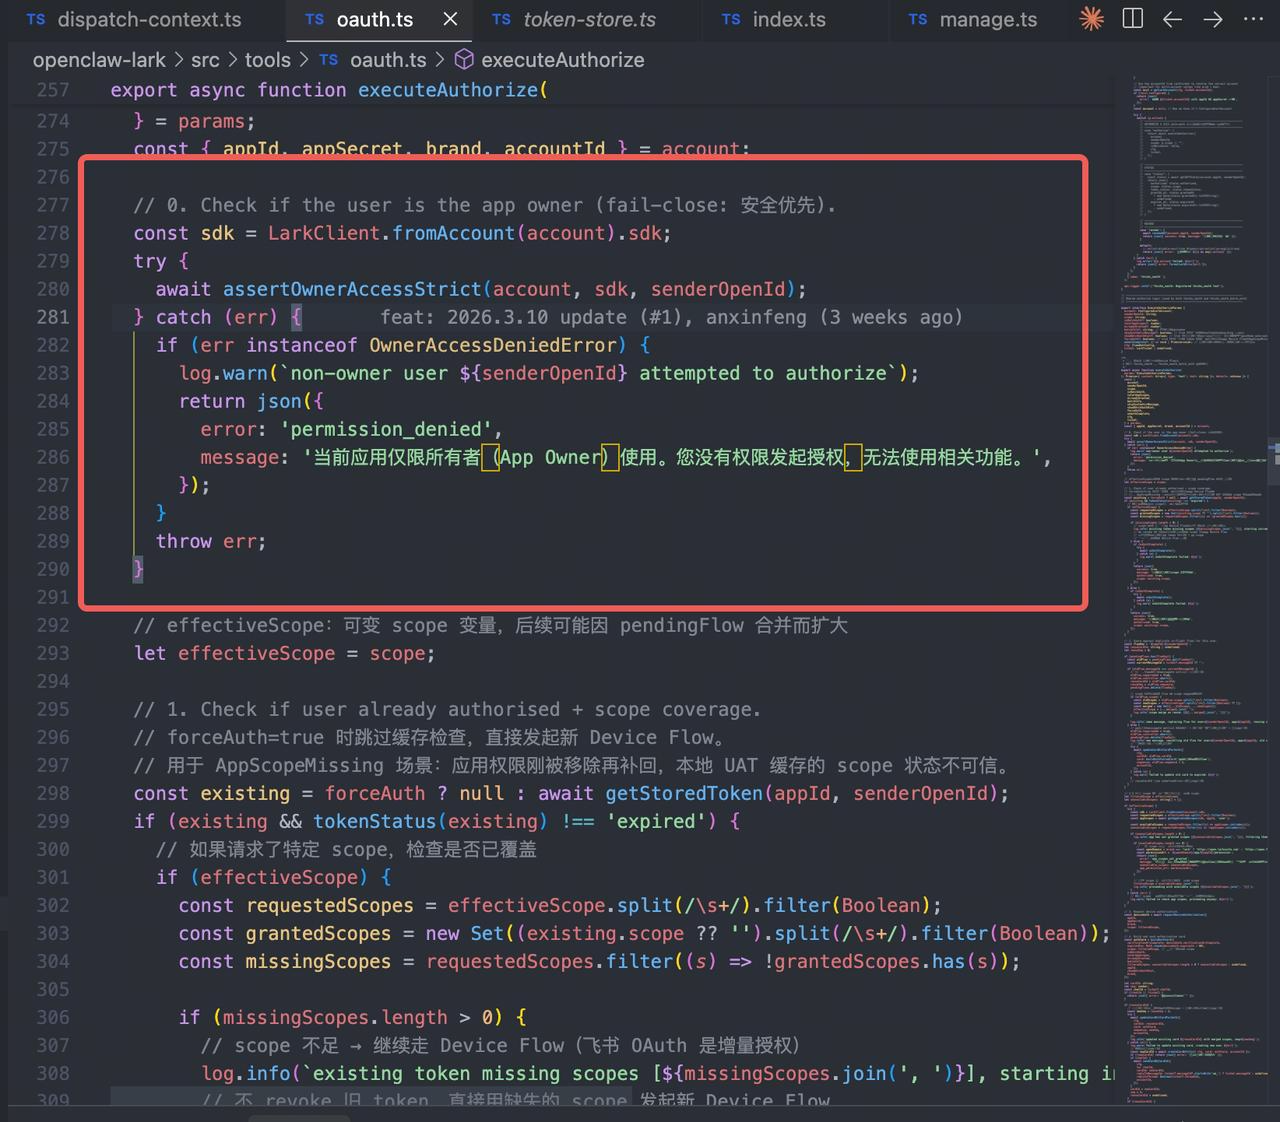Screen dimensions: 1280x1122
Task: Go forward with right arrow icon
Action: point(1213,19)
